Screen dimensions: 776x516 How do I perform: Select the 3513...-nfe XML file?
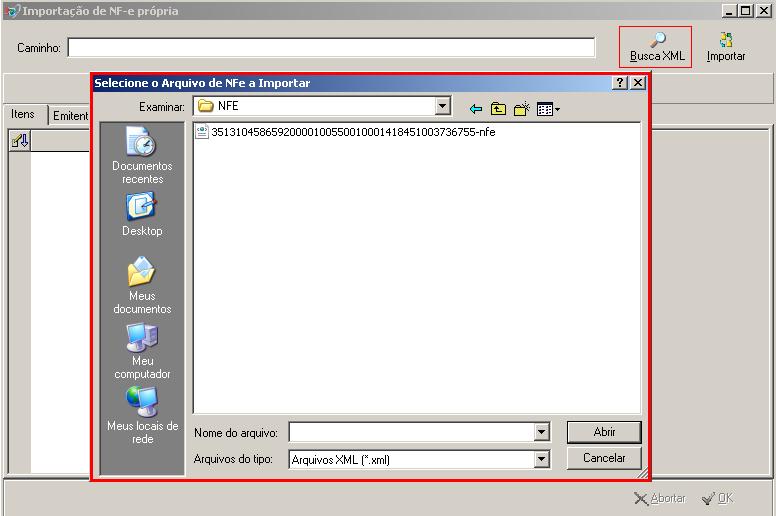pyautogui.click(x=352, y=132)
